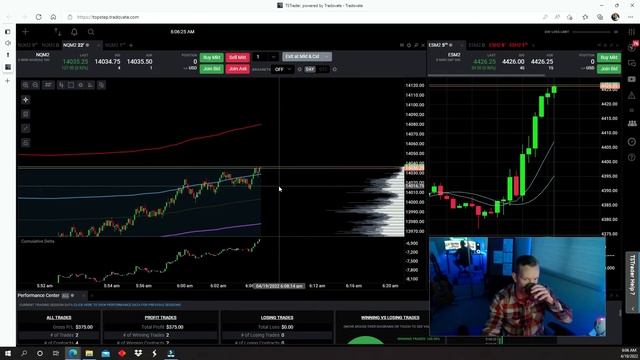Click the browser refresh button
Image resolution: width=640 pixels, height=360 pixels.
tap(38, 17)
